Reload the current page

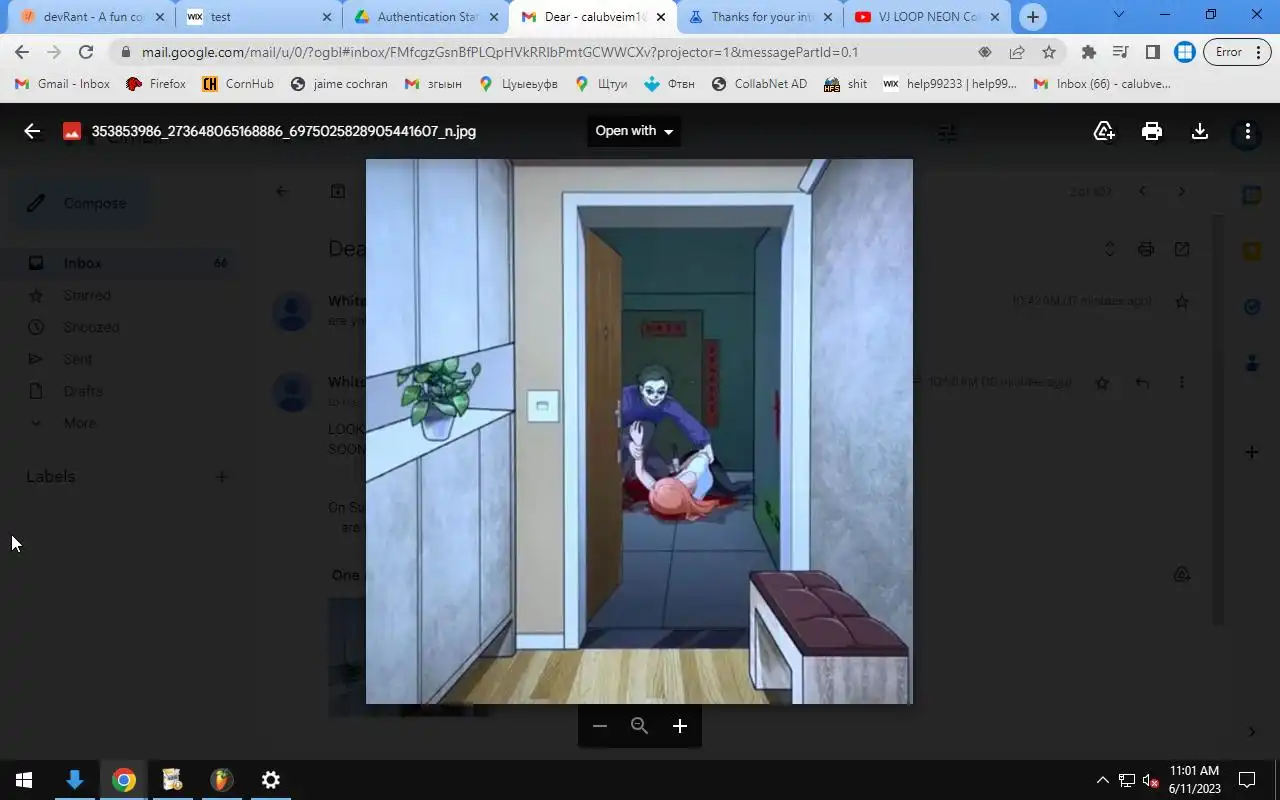pyautogui.click(x=86, y=52)
